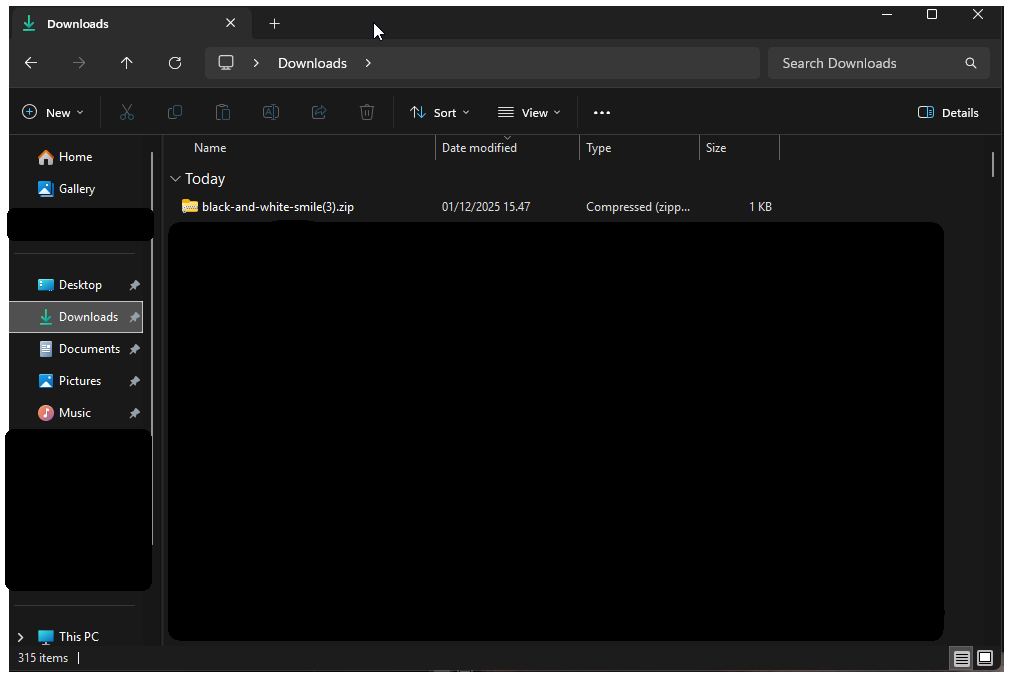Click the Share icon in toolbar
The height and width of the screenshot is (682, 1016).
click(x=319, y=113)
